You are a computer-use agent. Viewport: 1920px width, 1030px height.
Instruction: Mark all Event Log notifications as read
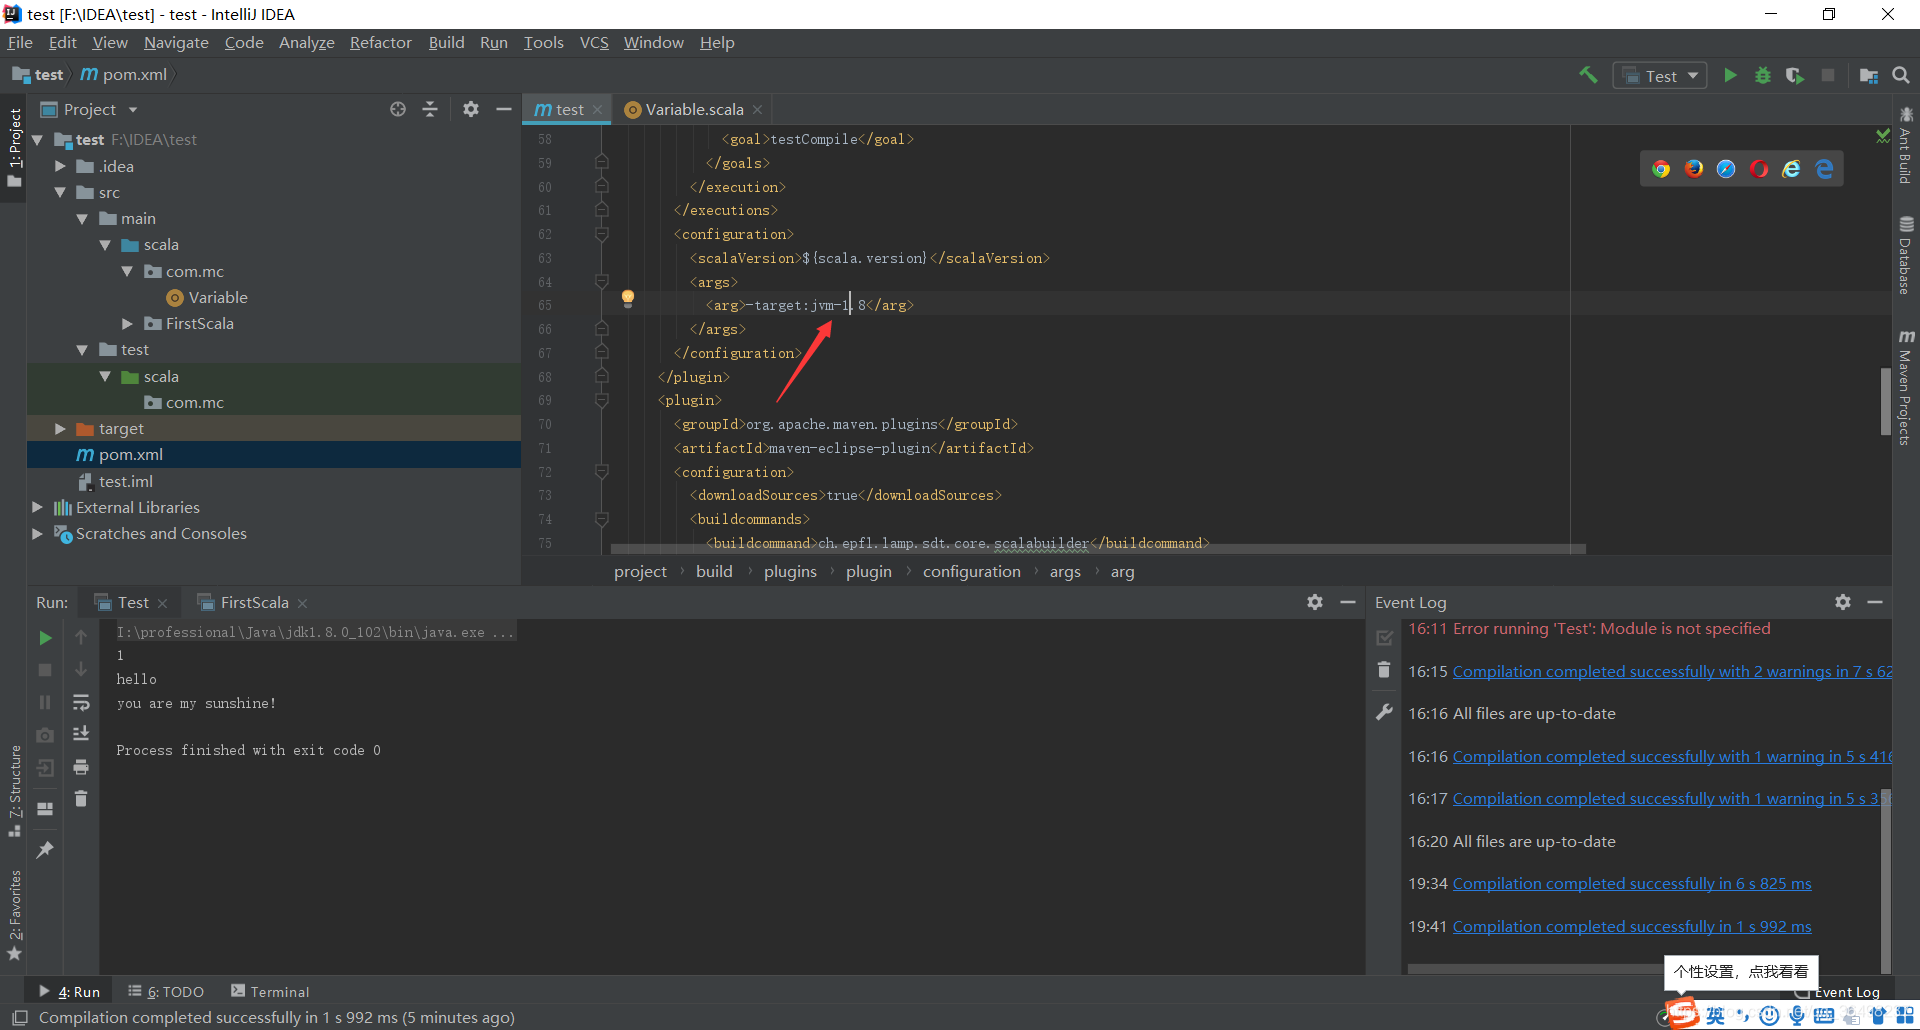coord(1384,637)
